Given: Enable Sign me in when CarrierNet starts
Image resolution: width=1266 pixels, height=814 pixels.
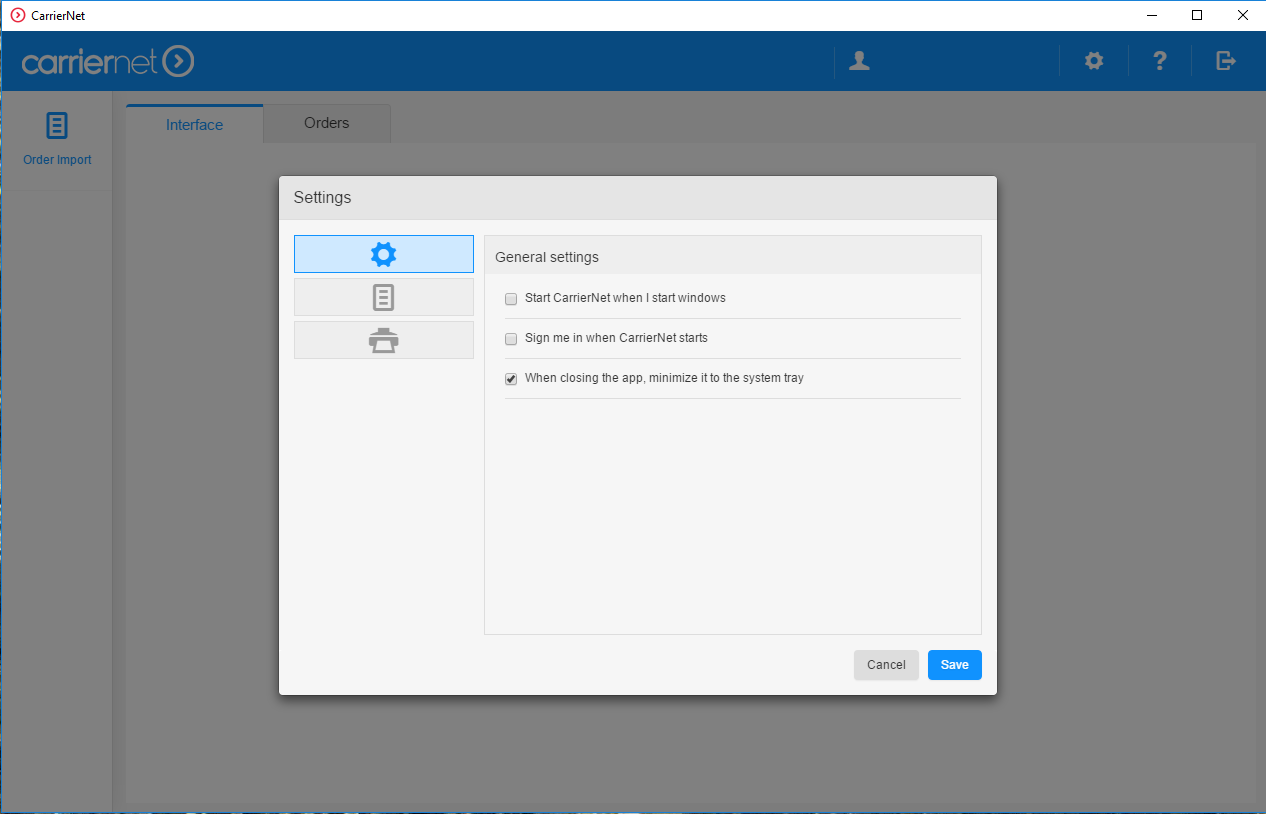Looking at the screenshot, I should click(511, 339).
